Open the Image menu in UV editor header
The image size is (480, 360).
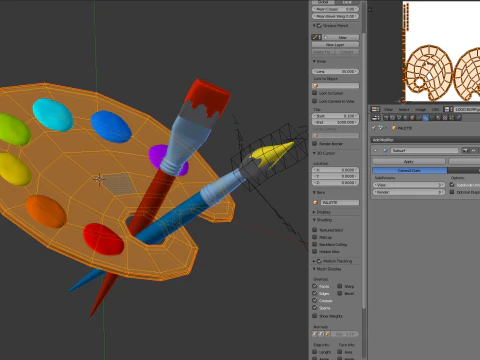(421, 109)
